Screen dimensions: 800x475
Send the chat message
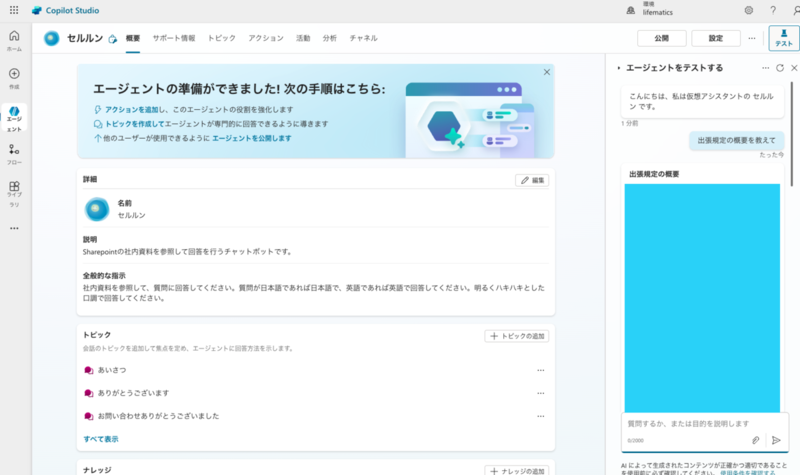pyautogui.click(x=776, y=440)
